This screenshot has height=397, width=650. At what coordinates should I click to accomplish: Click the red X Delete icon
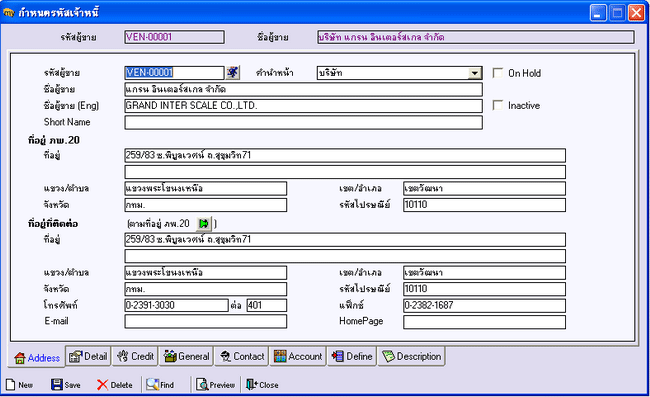click(x=102, y=385)
